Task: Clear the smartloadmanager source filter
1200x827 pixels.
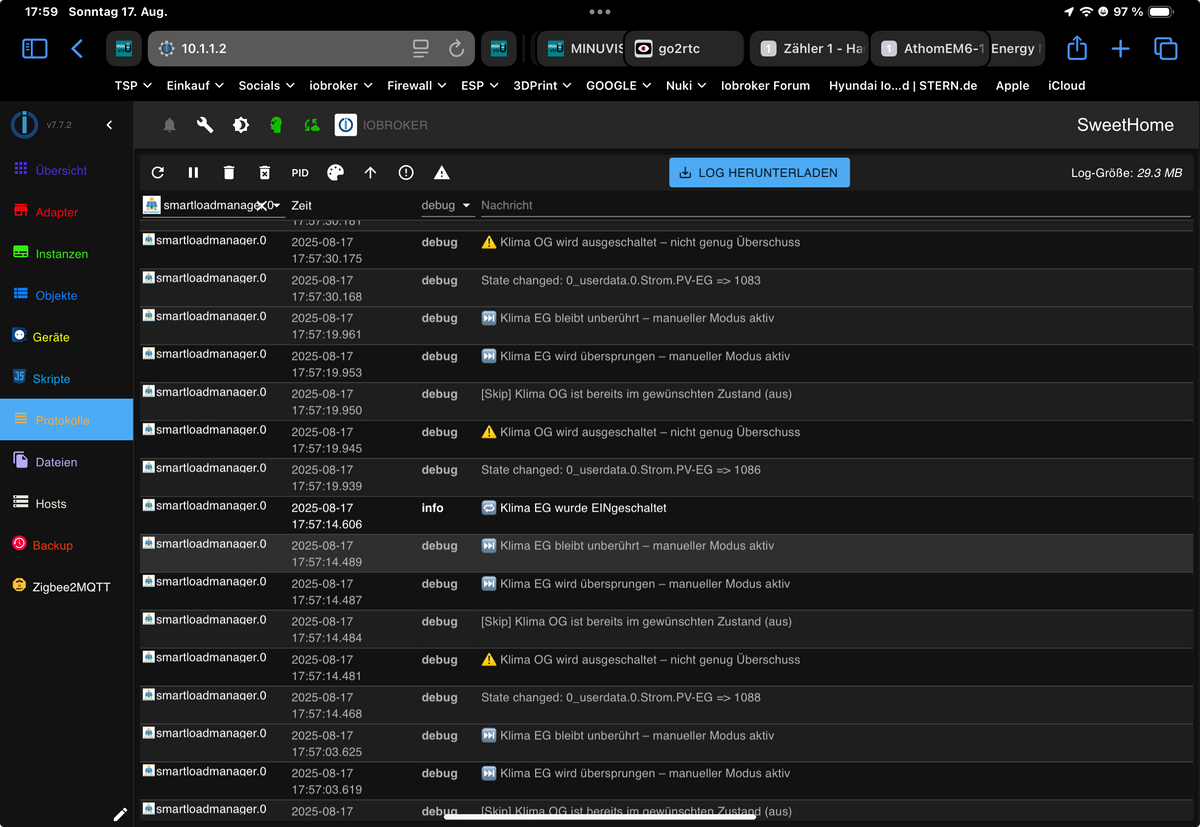Action: [261, 205]
